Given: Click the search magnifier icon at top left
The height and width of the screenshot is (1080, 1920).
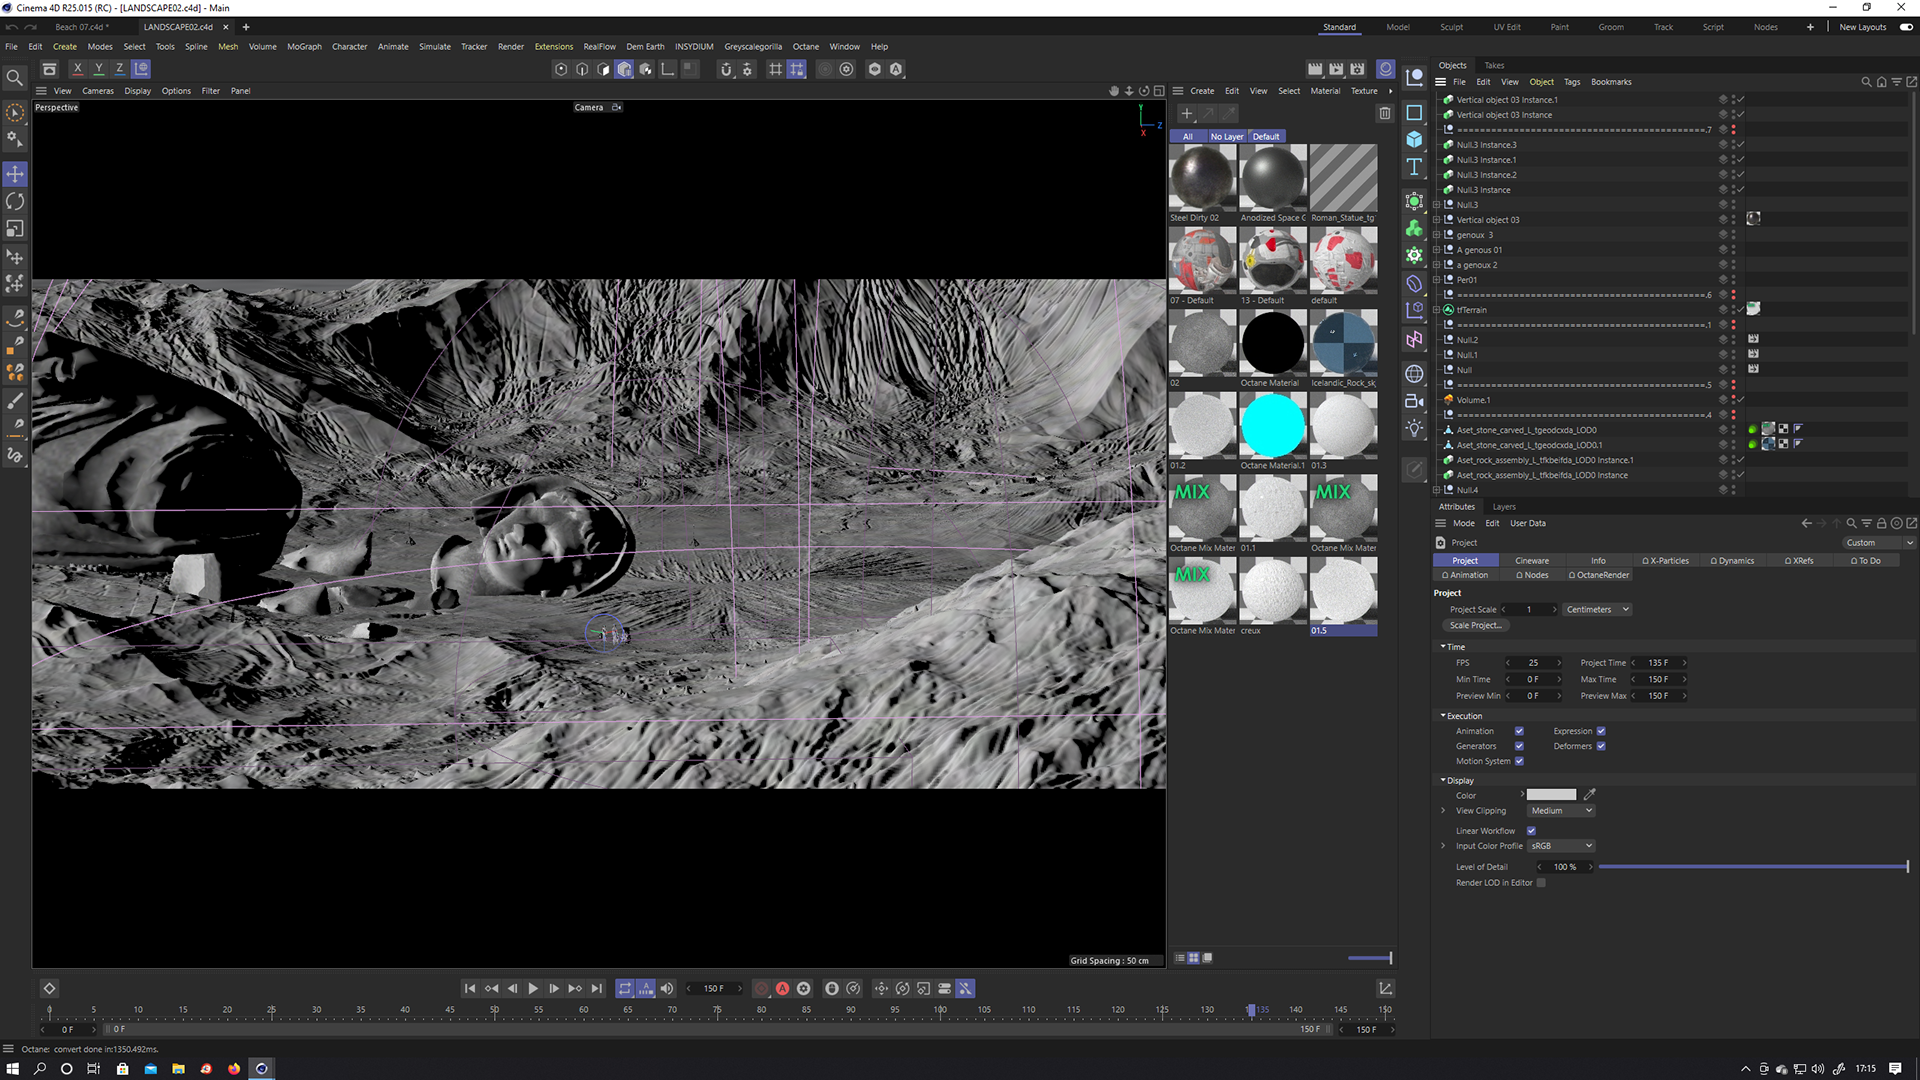Looking at the screenshot, I should click(x=15, y=78).
